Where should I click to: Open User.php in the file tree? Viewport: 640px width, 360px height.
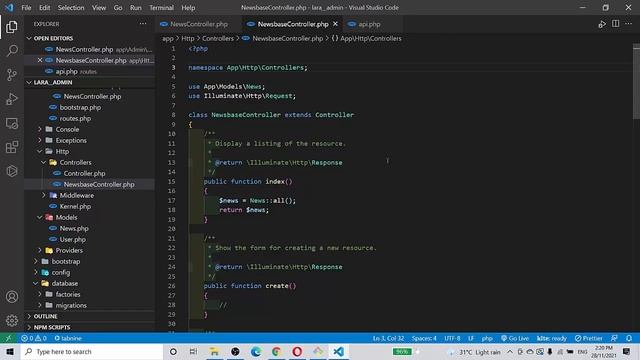click(73, 239)
